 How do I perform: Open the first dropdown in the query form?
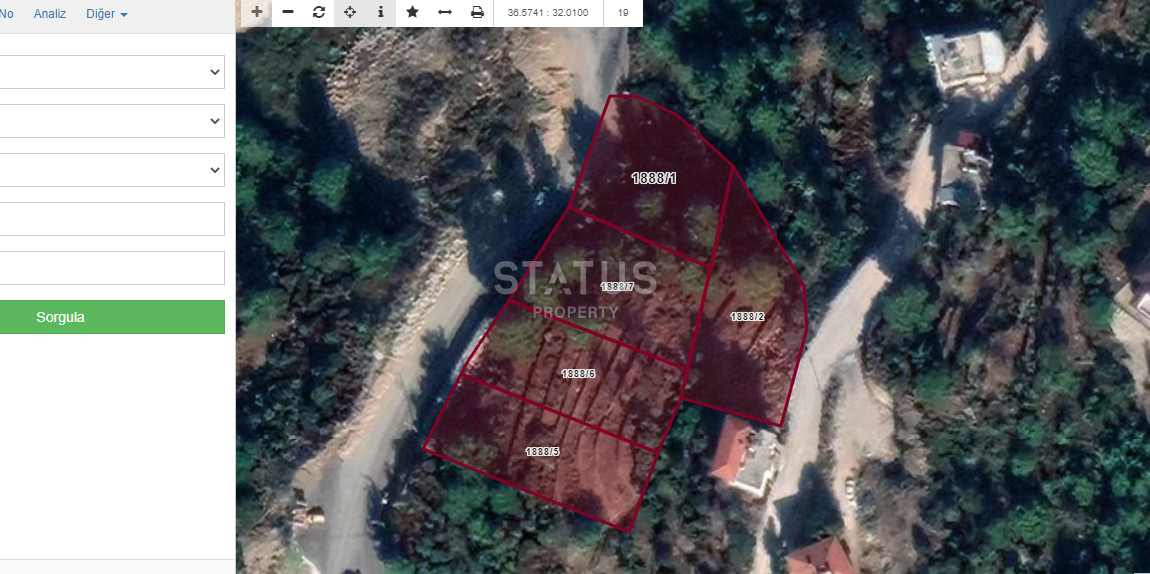coord(112,72)
